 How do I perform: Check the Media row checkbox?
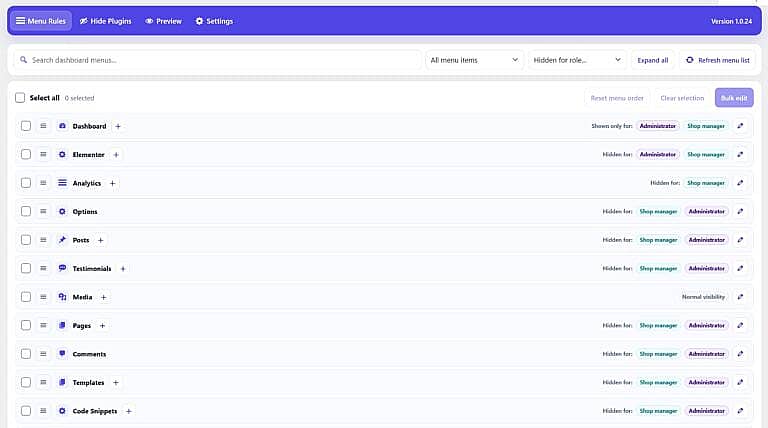(26, 297)
